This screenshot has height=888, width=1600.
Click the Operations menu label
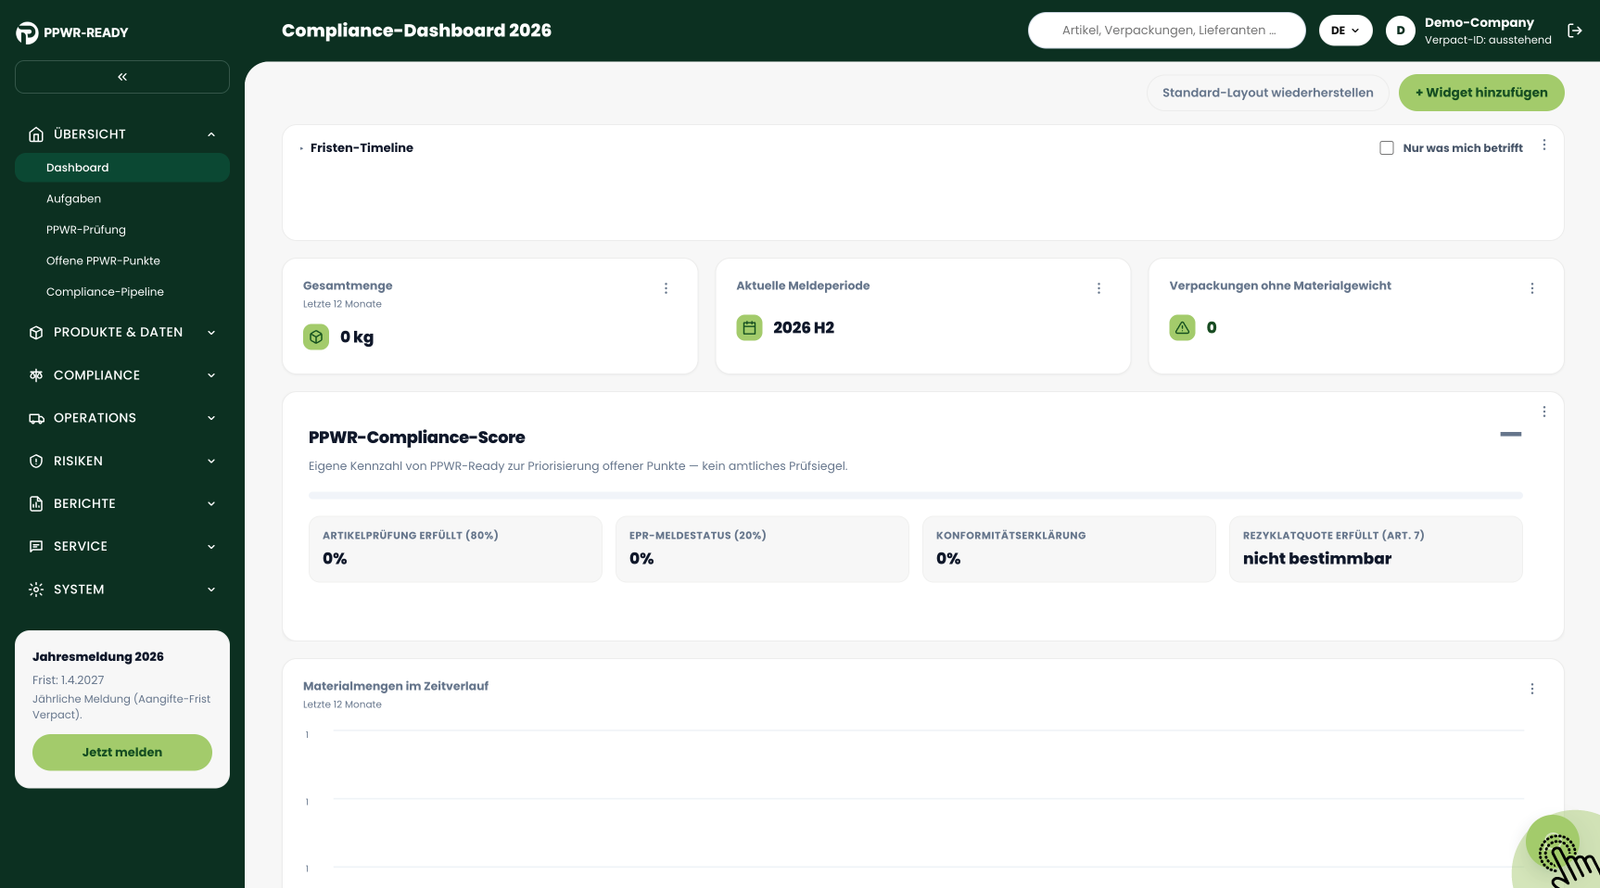pyautogui.click(x=95, y=418)
